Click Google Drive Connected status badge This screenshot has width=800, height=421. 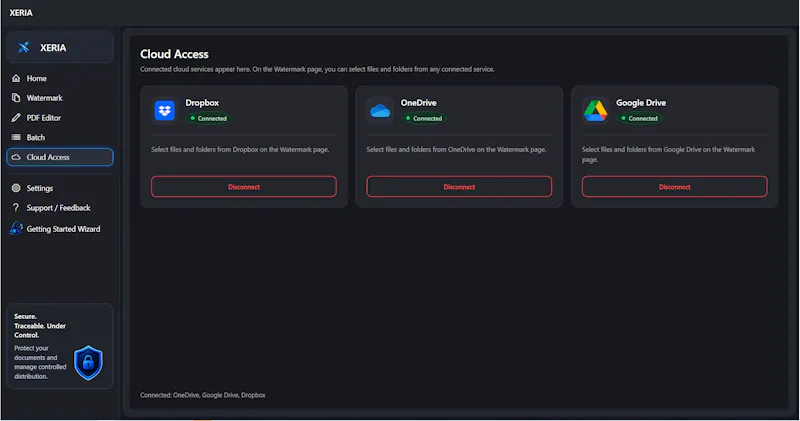click(x=639, y=118)
